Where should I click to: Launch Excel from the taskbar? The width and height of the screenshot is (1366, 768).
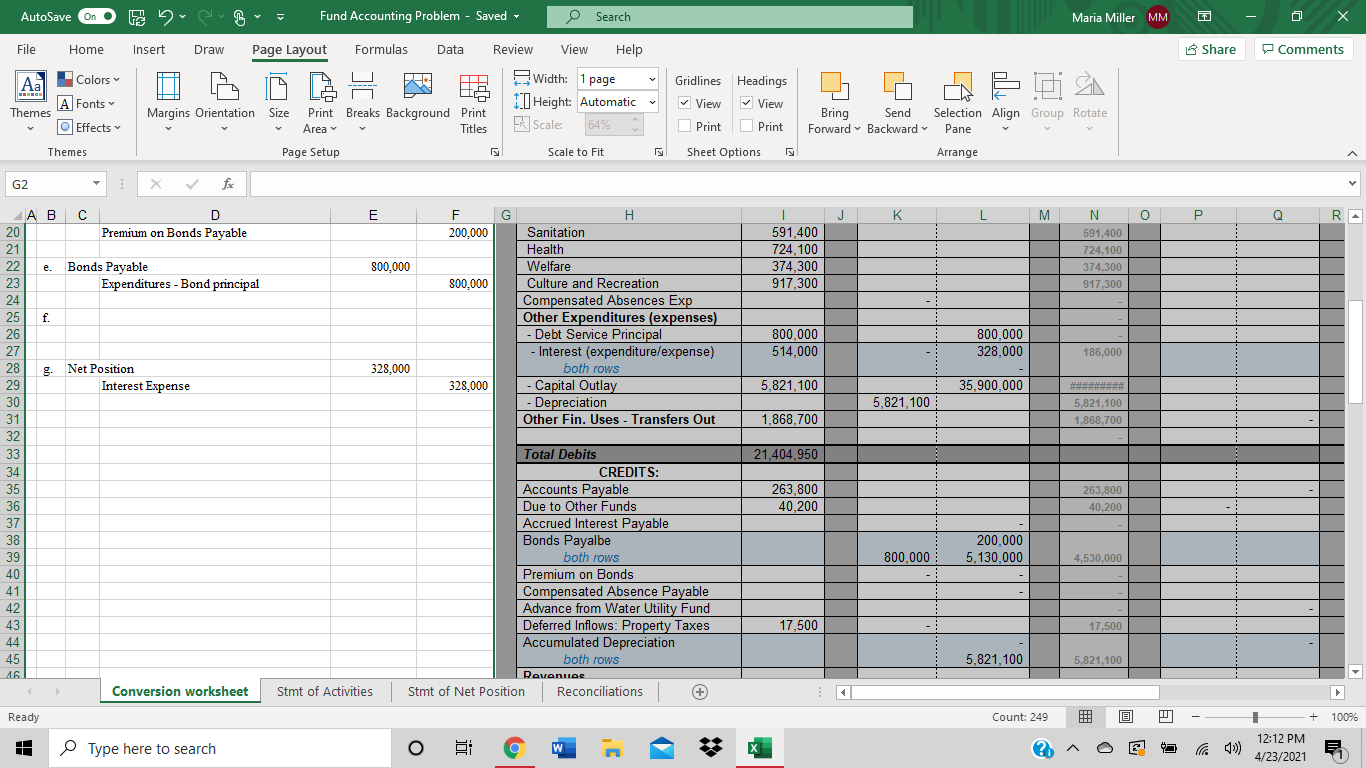760,748
